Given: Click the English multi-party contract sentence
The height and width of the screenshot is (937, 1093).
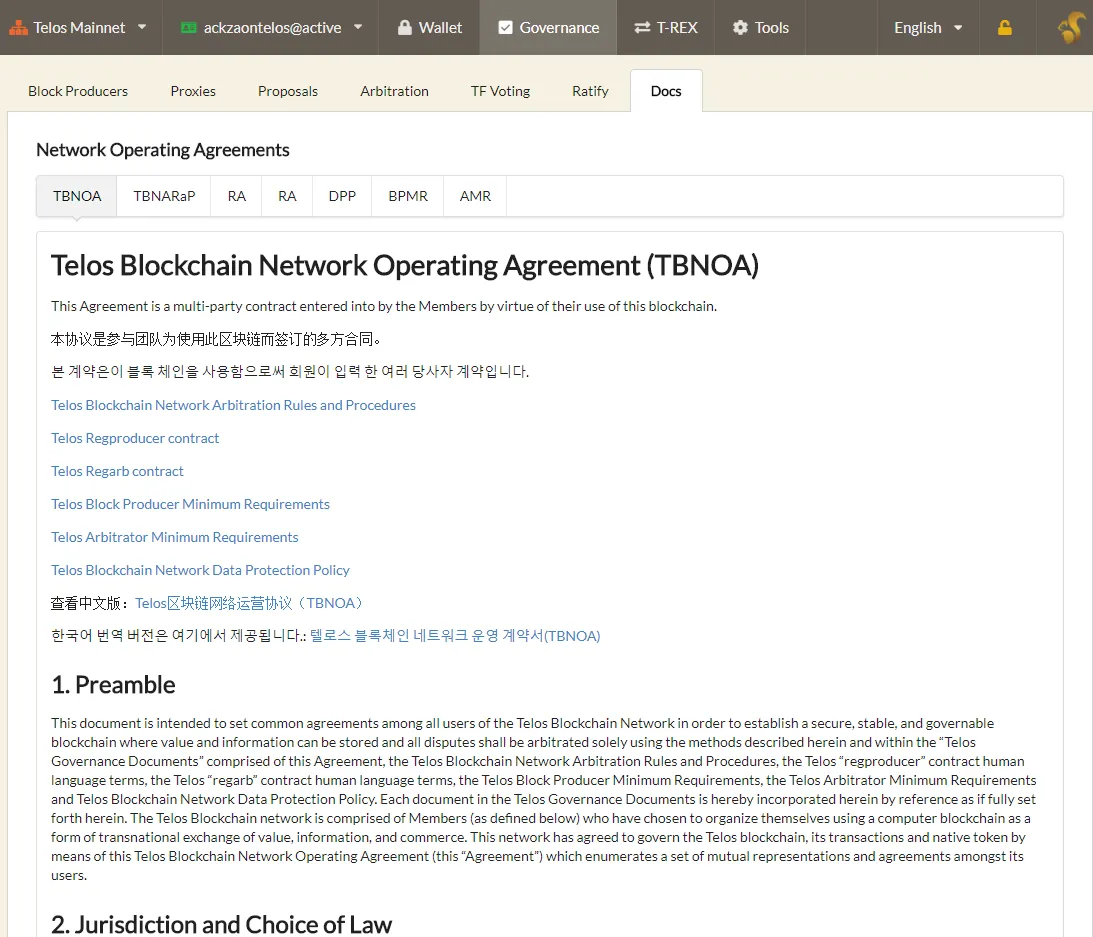Looking at the screenshot, I should click(384, 306).
